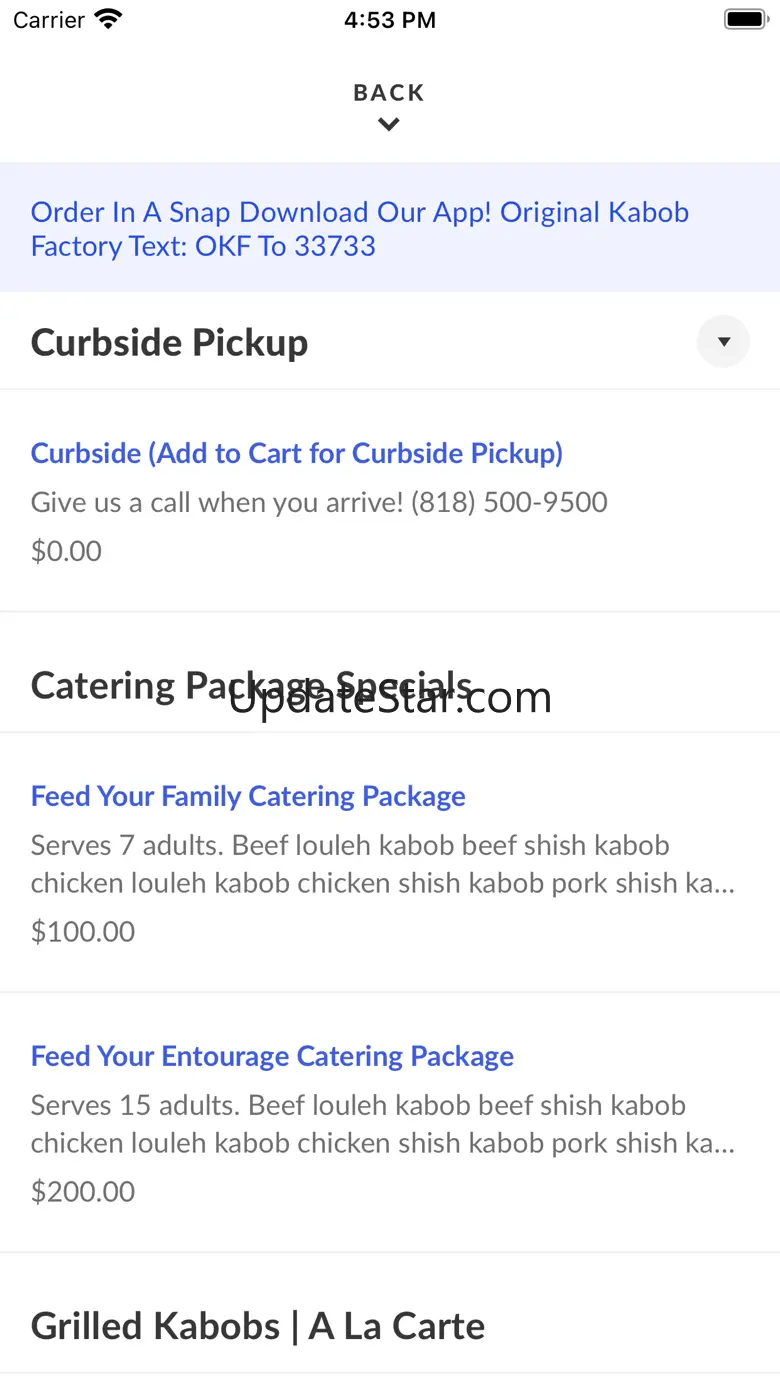Select the Curbside Pickup section heading
This screenshot has height=1387, width=780.
coord(170,343)
